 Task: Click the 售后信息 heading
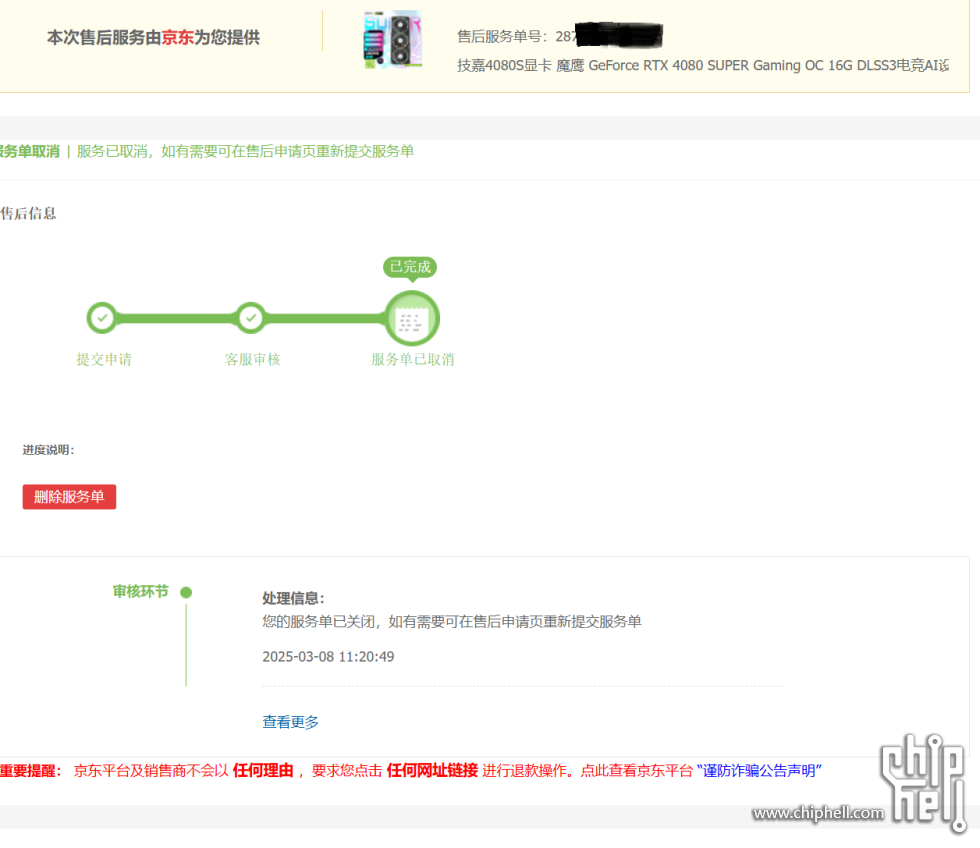pyautogui.click(x=28, y=214)
